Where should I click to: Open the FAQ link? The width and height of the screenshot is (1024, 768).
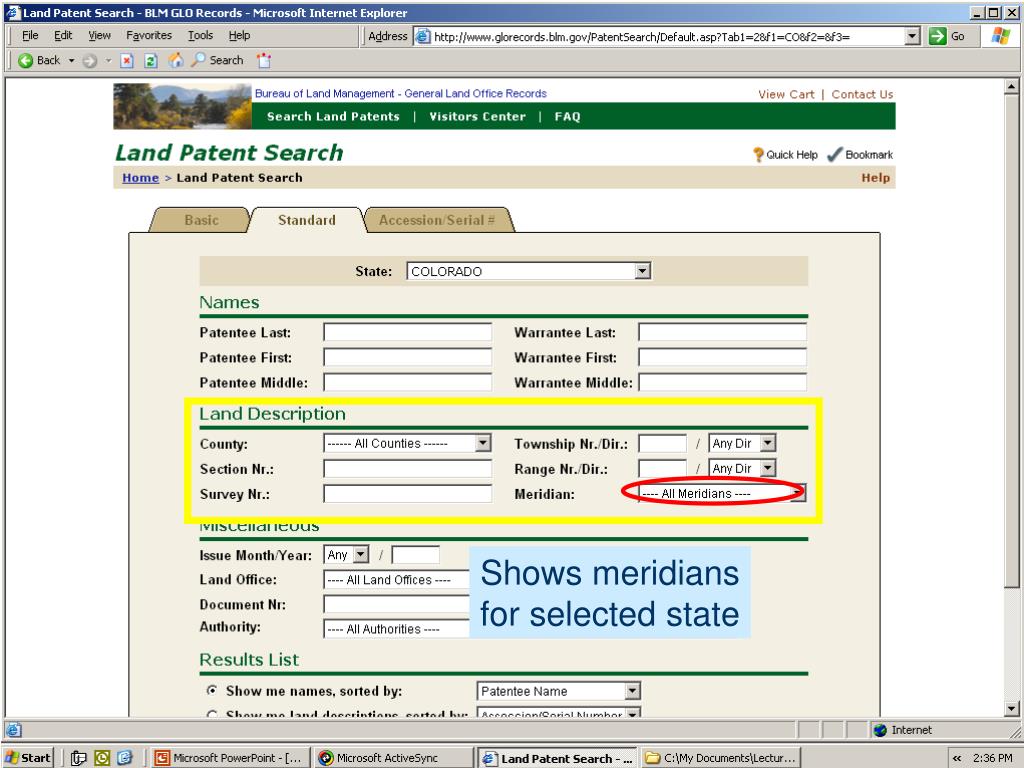[x=567, y=116]
